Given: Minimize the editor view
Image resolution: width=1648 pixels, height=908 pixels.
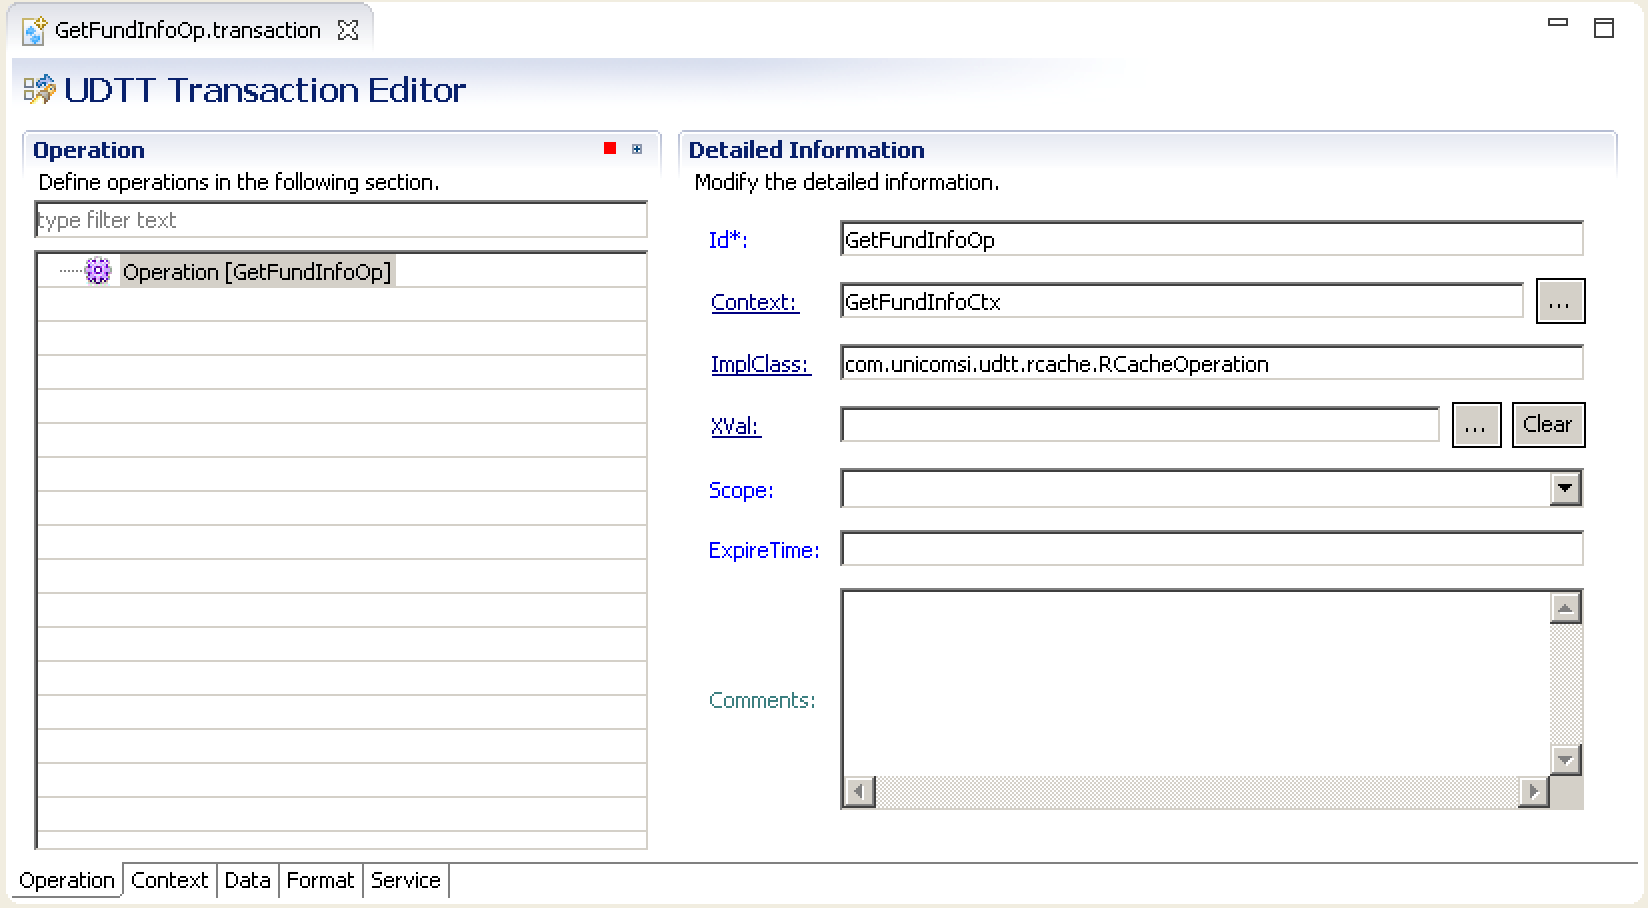Looking at the screenshot, I should [x=1558, y=22].
